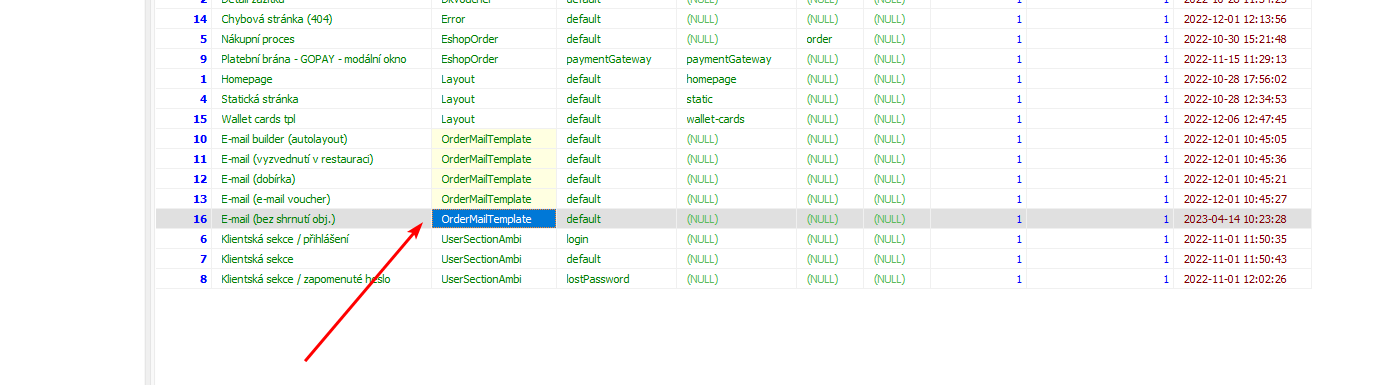The height and width of the screenshot is (385, 1375).
Task: Select the highlighted OrderMailTemplate cell in row 16
Action: tap(494, 219)
